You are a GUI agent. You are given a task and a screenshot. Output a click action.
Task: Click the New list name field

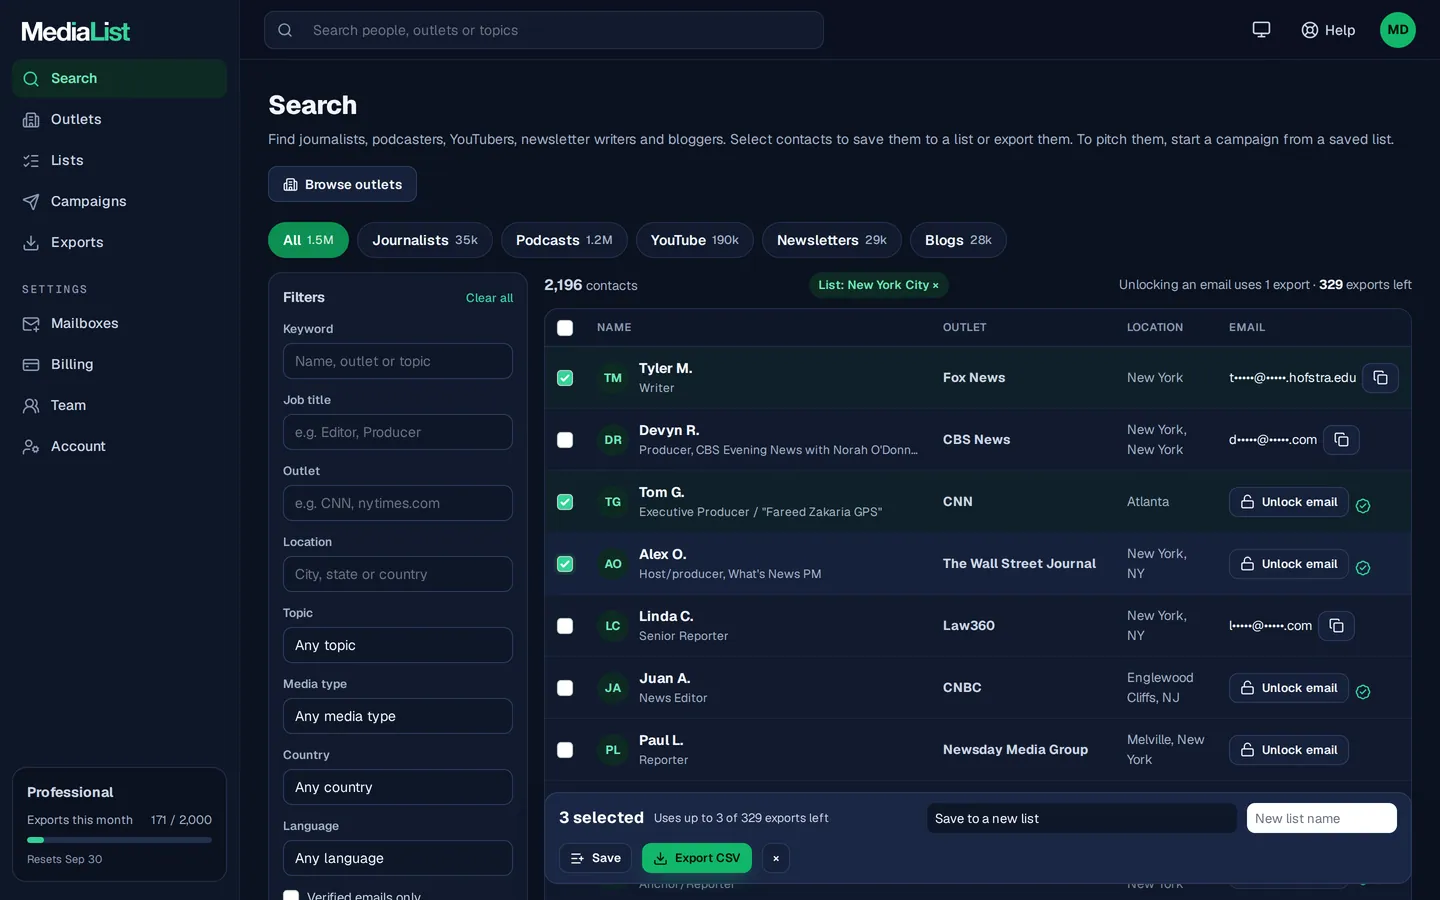[1322, 818]
